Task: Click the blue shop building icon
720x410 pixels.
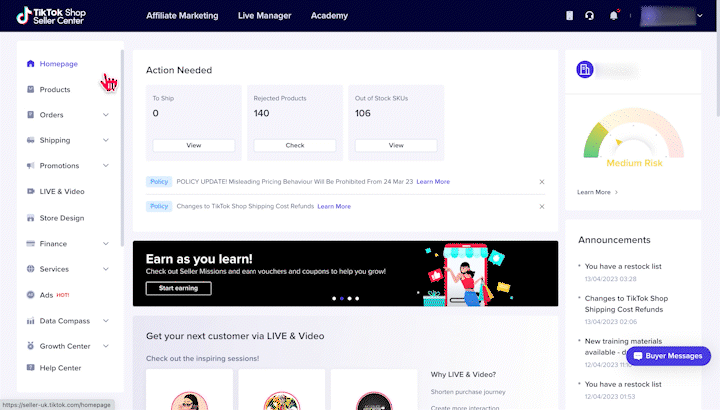Action: 587,70
